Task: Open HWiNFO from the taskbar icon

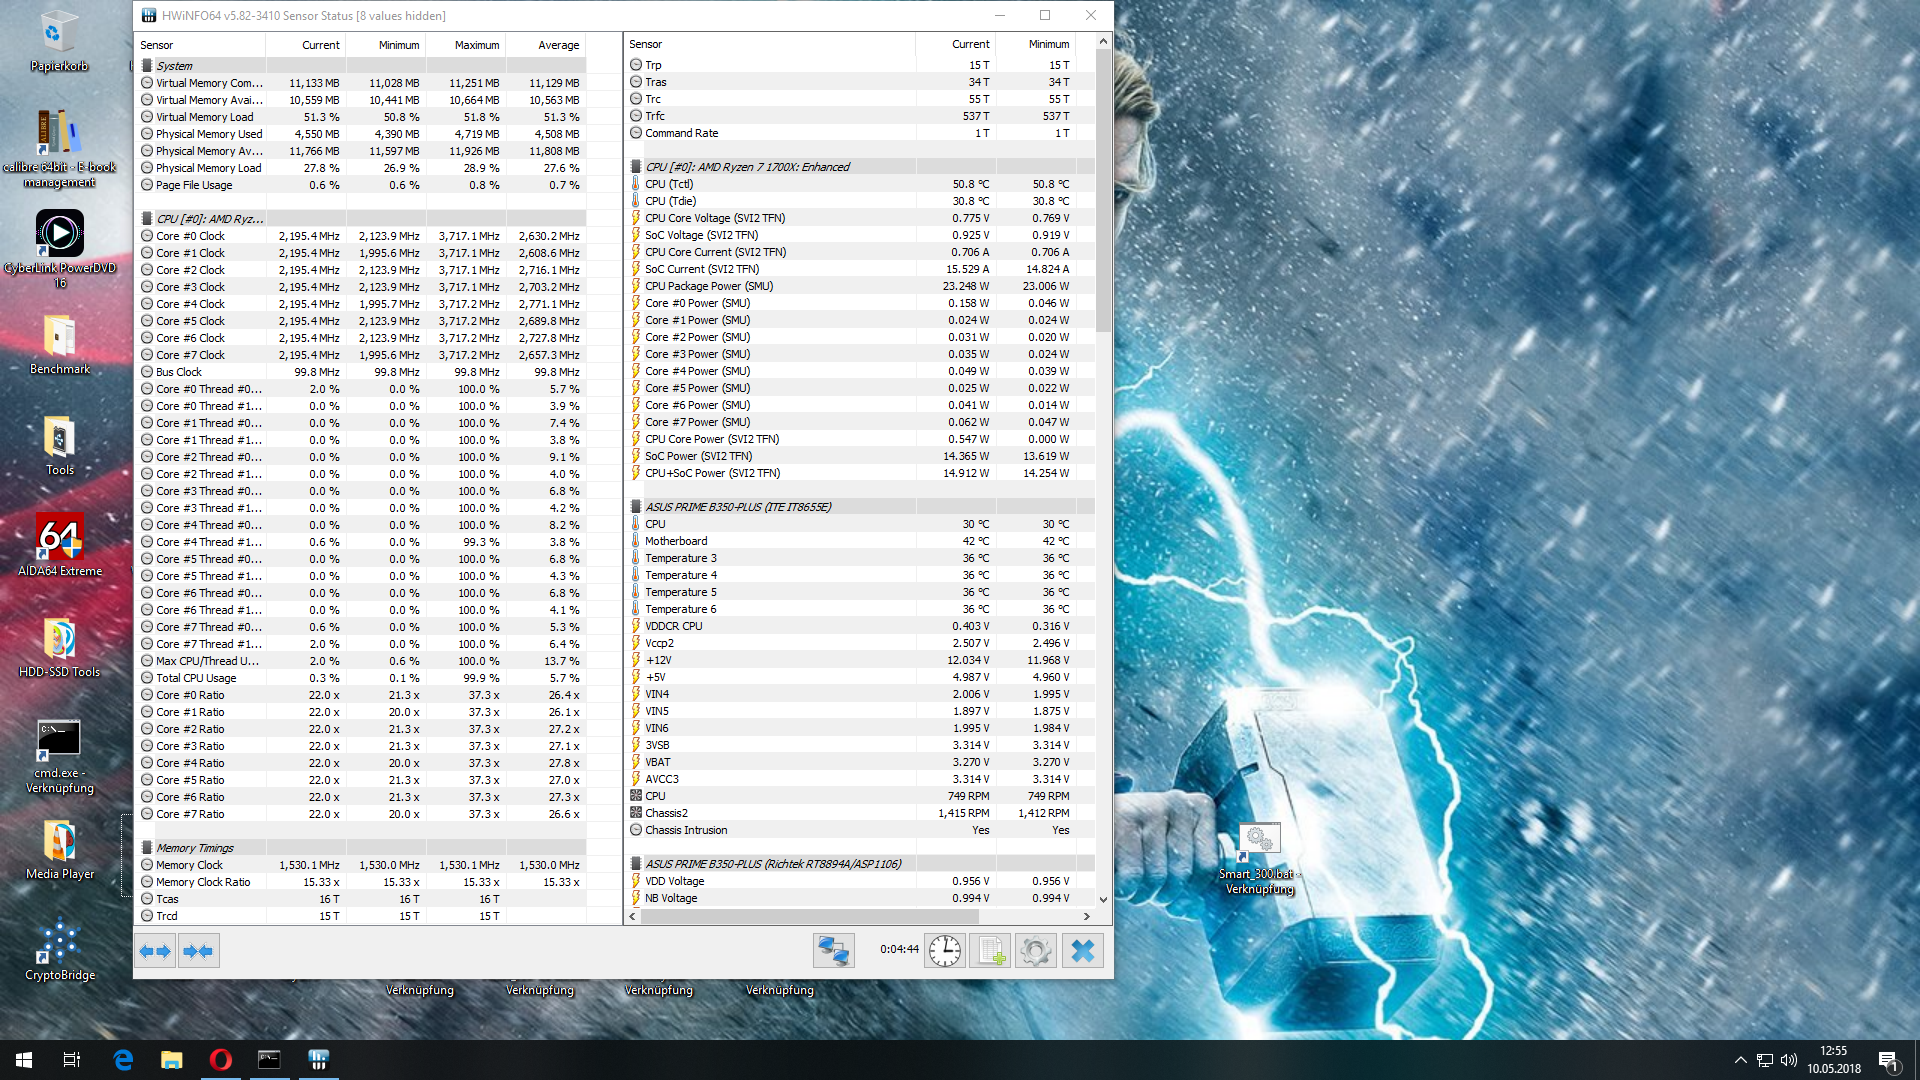Action: 318,1060
